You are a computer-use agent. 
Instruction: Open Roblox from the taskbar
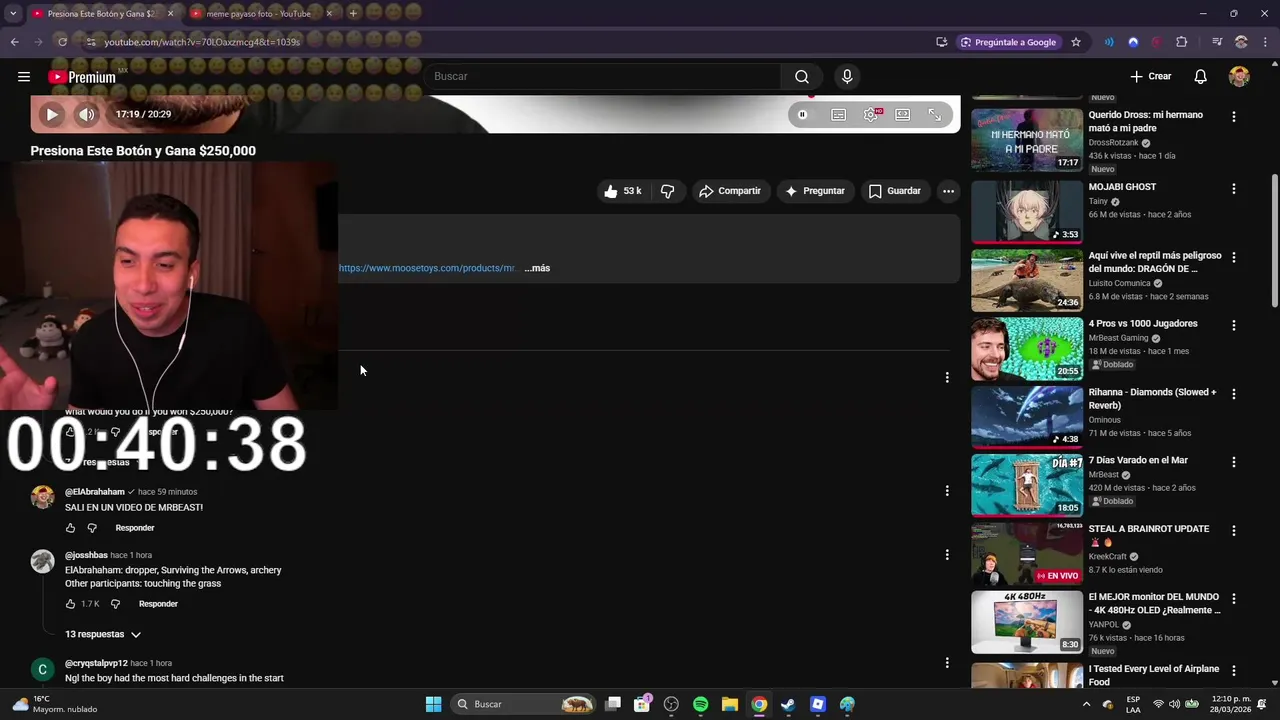pyautogui.click(x=818, y=704)
